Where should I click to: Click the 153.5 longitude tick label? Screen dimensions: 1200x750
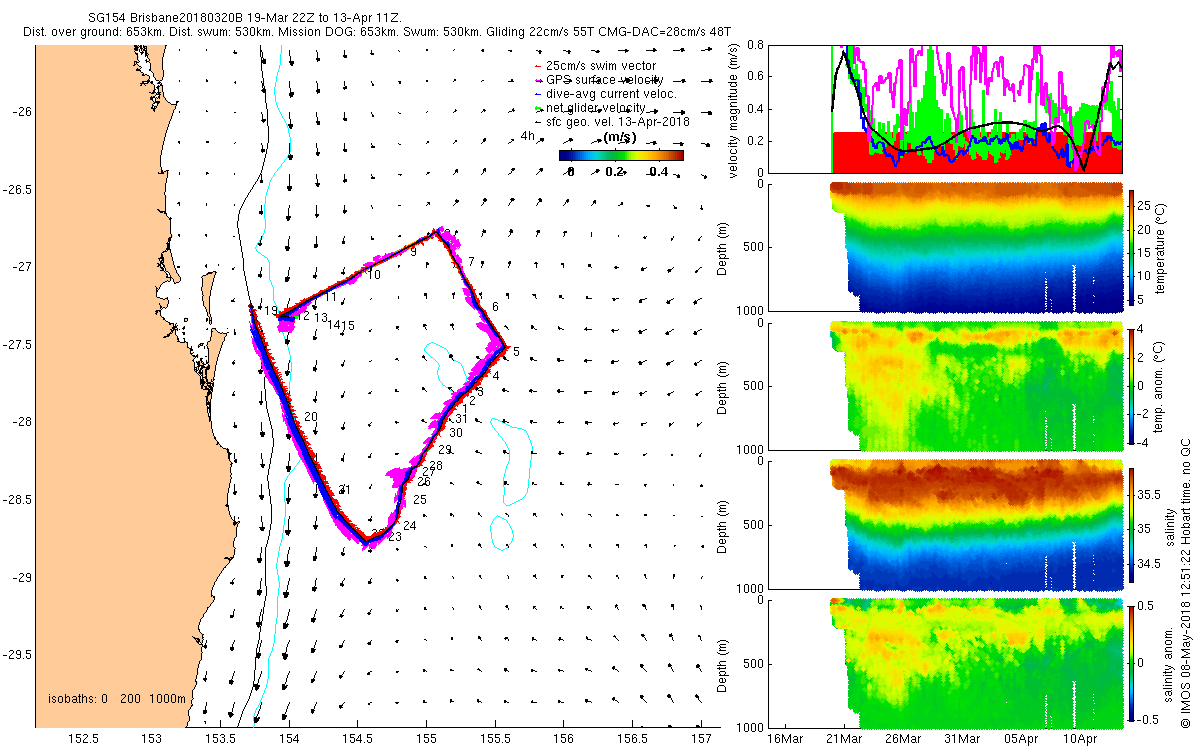tap(220, 740)
